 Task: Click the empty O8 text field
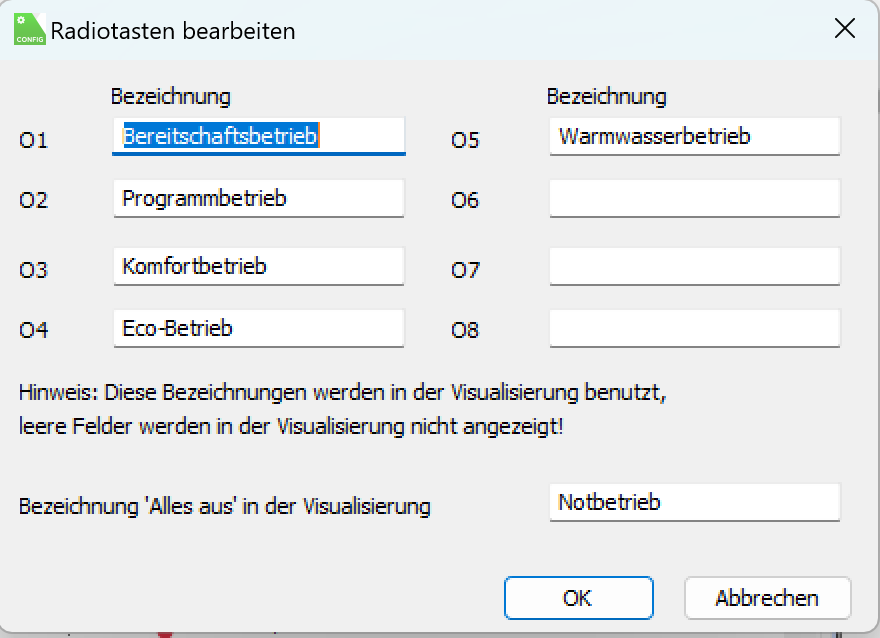(x=695, y=328)
